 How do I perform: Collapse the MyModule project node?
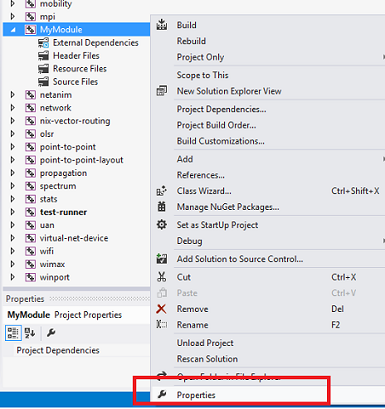tap(13, 30)
